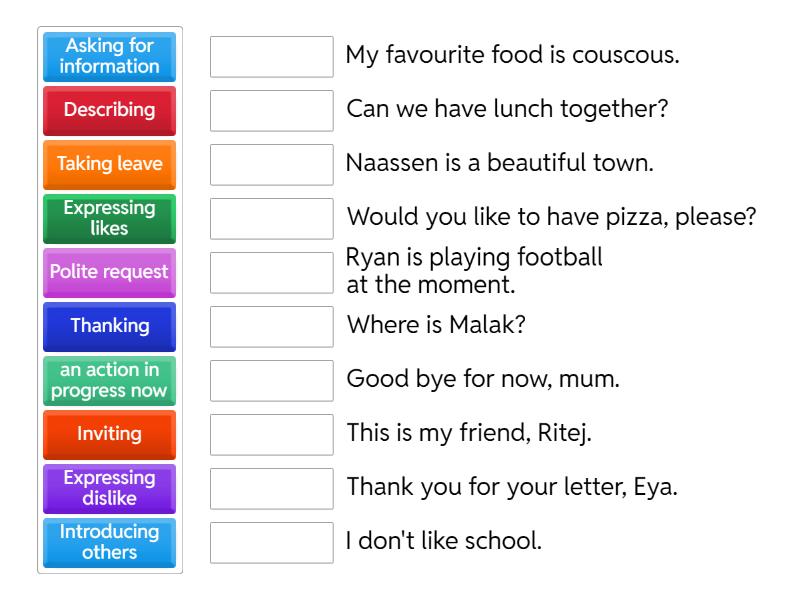Click box next to 'Ryan is playing football'
The image size is (800, 600).
(x=272, y=273)
